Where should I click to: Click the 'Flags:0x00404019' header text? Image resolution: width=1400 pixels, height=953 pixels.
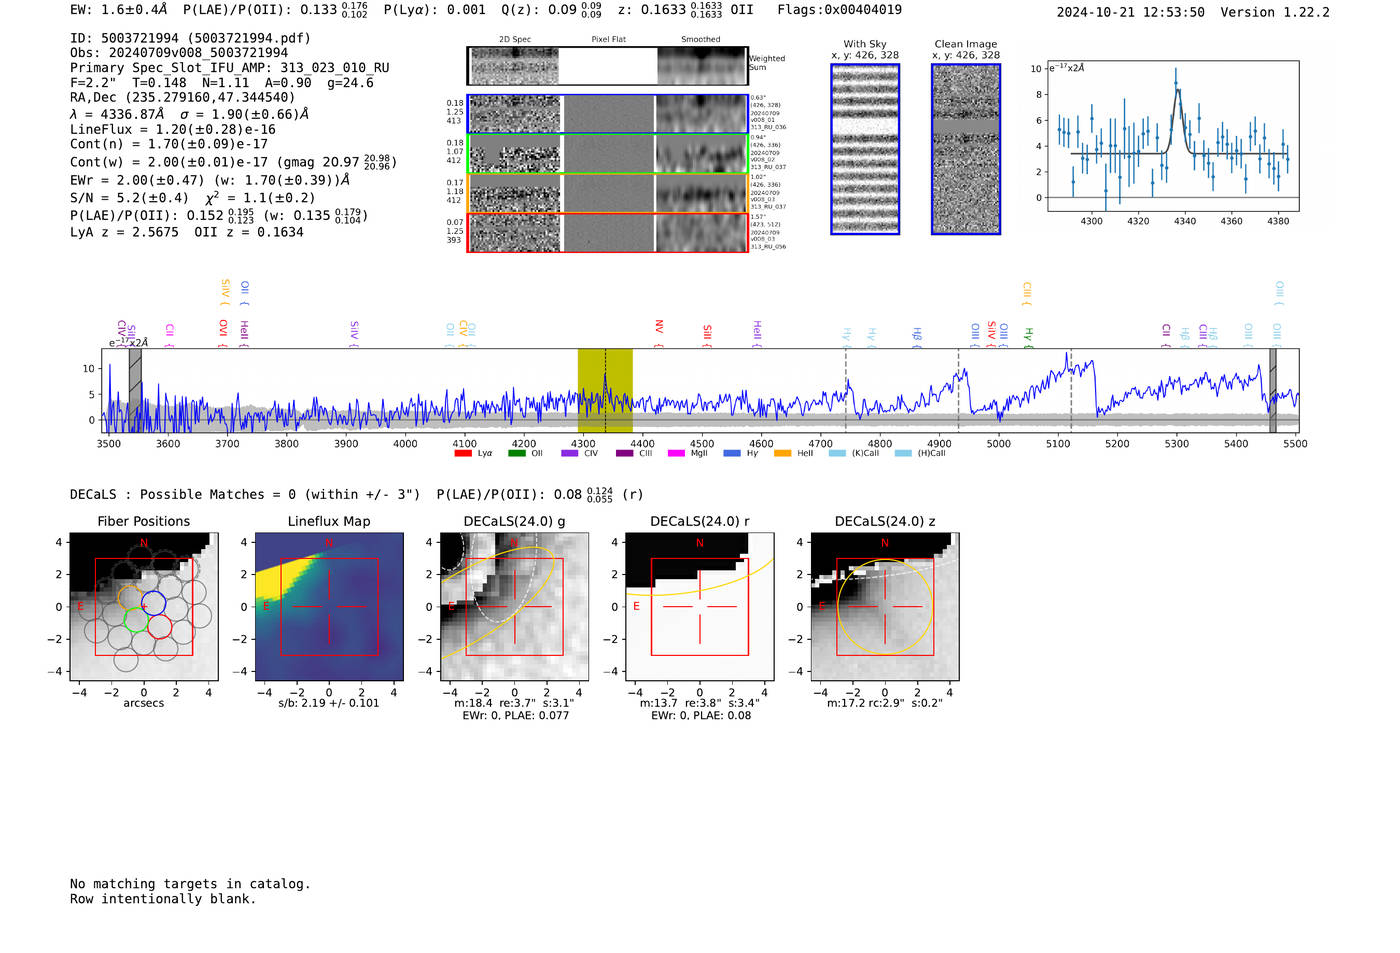[x=839, y=10]
